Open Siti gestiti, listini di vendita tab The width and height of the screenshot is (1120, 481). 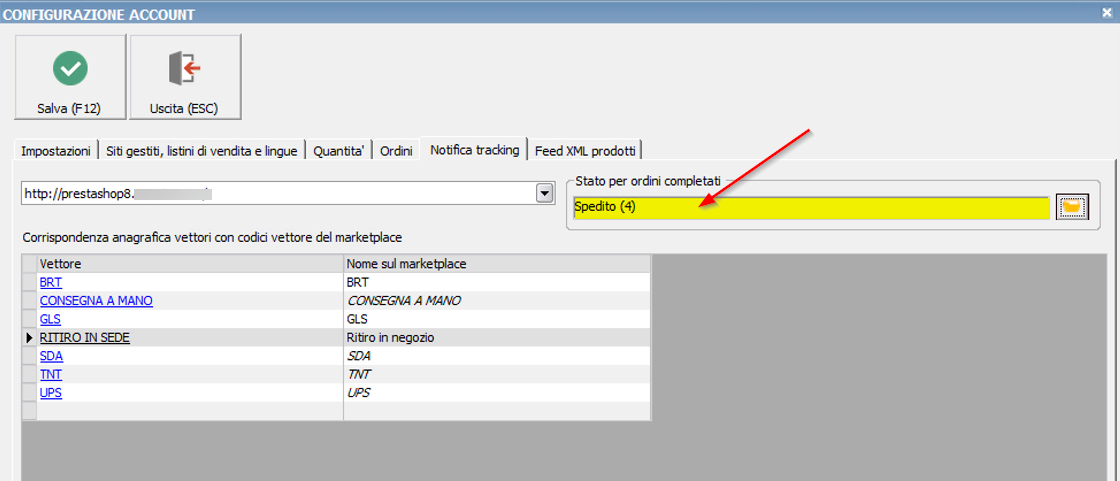201,150
